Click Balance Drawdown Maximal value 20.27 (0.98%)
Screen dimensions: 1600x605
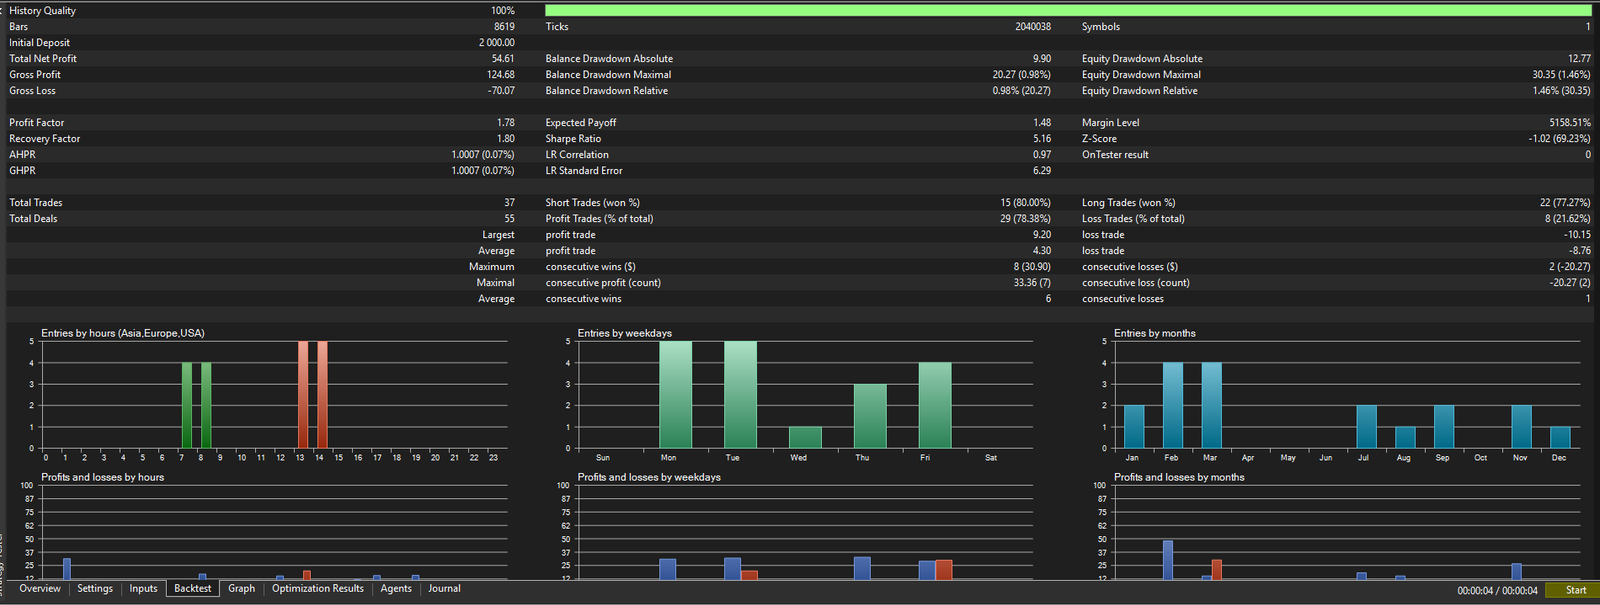[x=1022, y=75]
